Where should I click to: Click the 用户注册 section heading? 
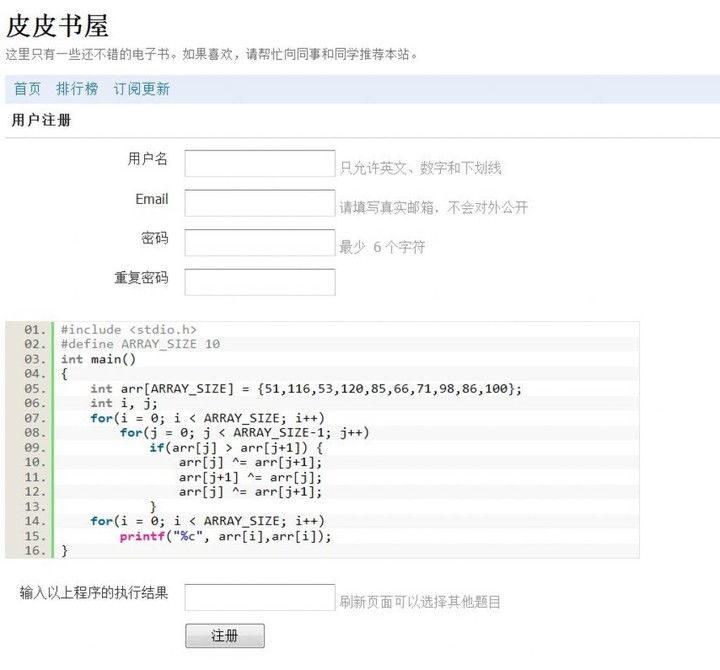[41, 121]
